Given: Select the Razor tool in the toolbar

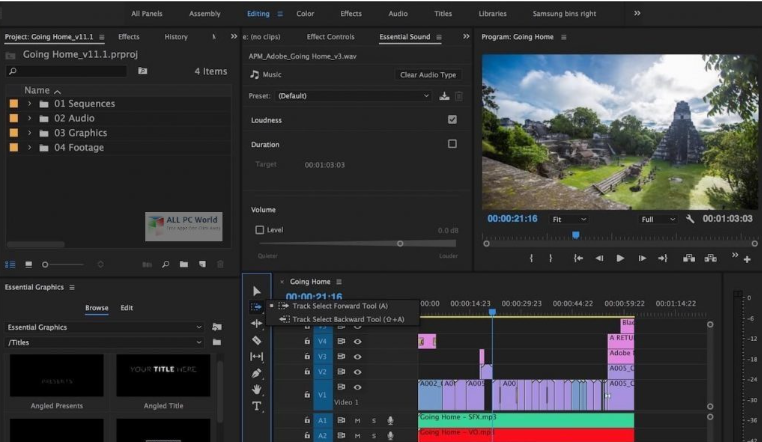Looking at the screenshot, I should pyautogui.click(x=256, y=340).
